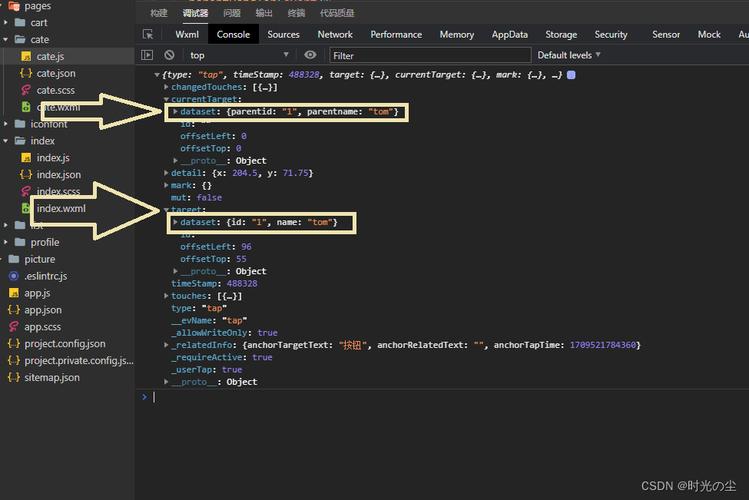Open the Storage tab
Screen dimensions: 749x500
561,34
